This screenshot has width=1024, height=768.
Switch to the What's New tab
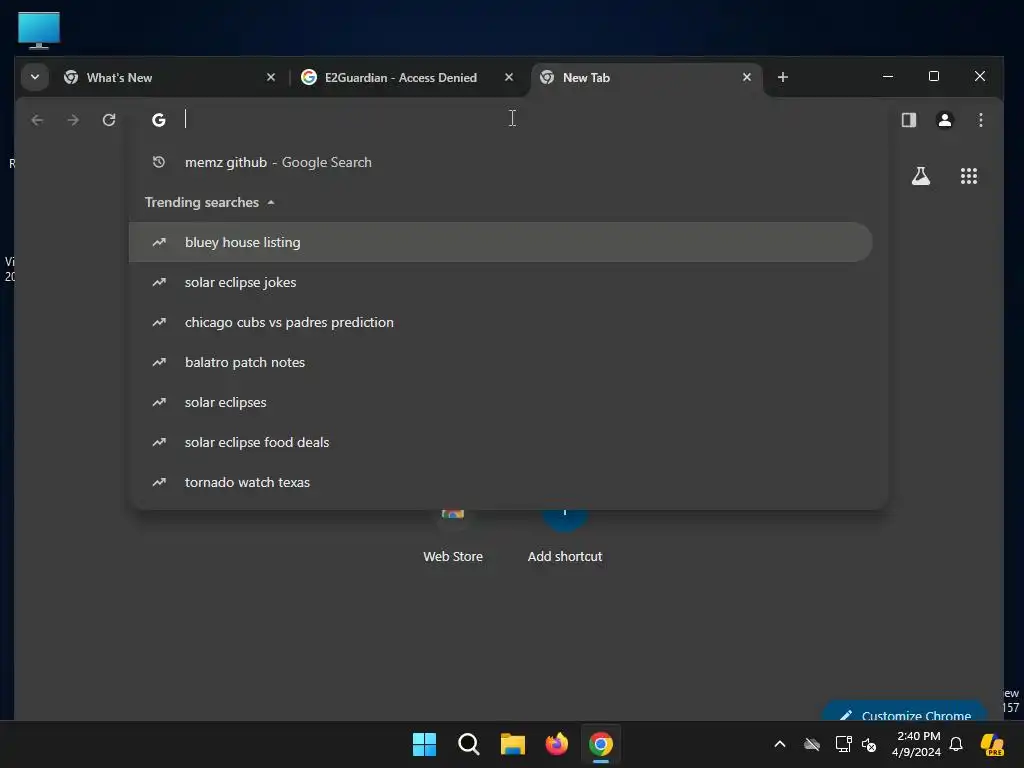[x=170, y=77]
